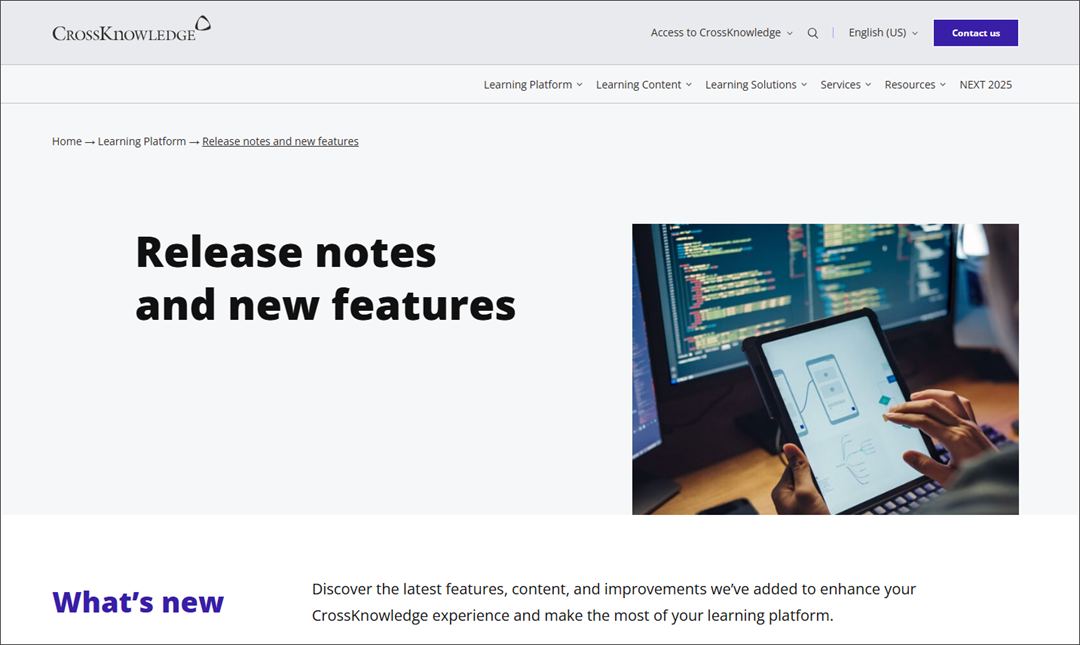Open the English (US) language selector
The image size is (1080, 645).
click(x=882, y=32)
